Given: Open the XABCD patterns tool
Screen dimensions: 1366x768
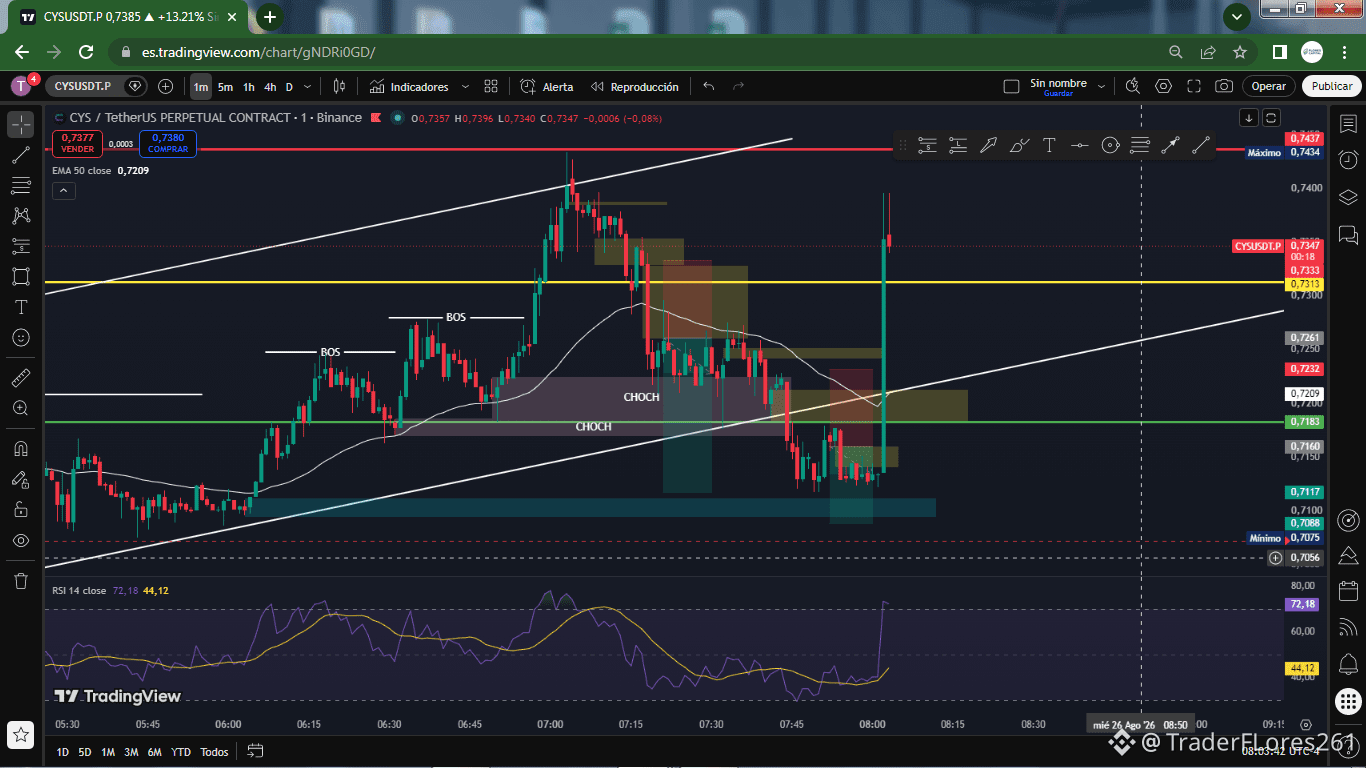Looking at the screenshot, I should click(x=21, y=215).
